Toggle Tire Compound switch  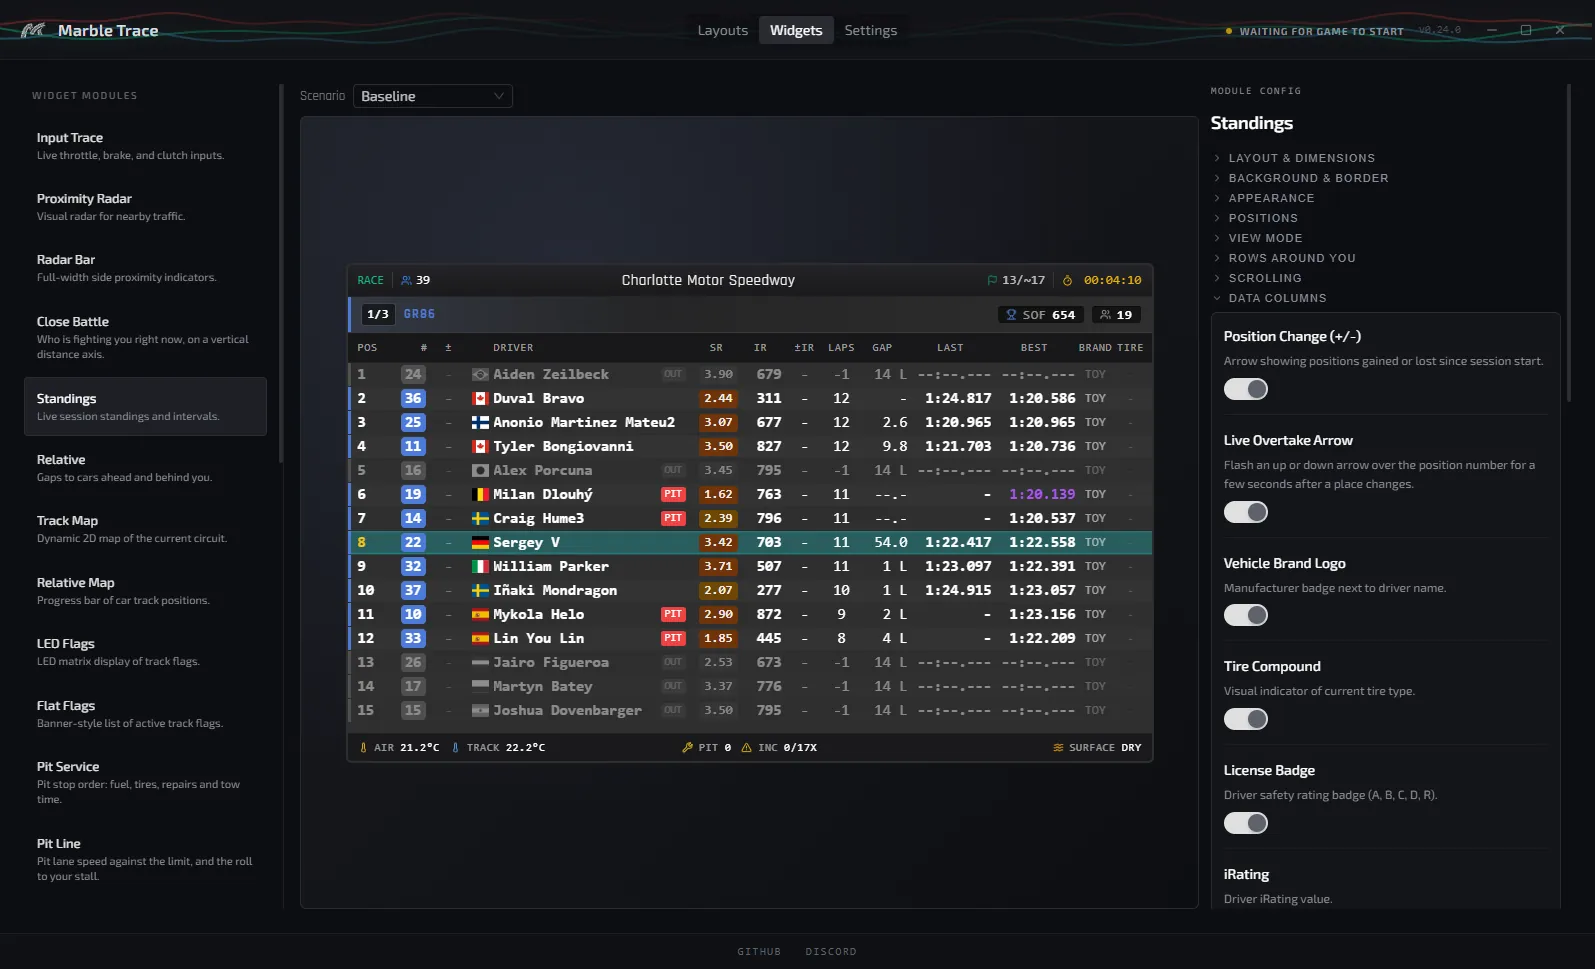point(1246,719)
